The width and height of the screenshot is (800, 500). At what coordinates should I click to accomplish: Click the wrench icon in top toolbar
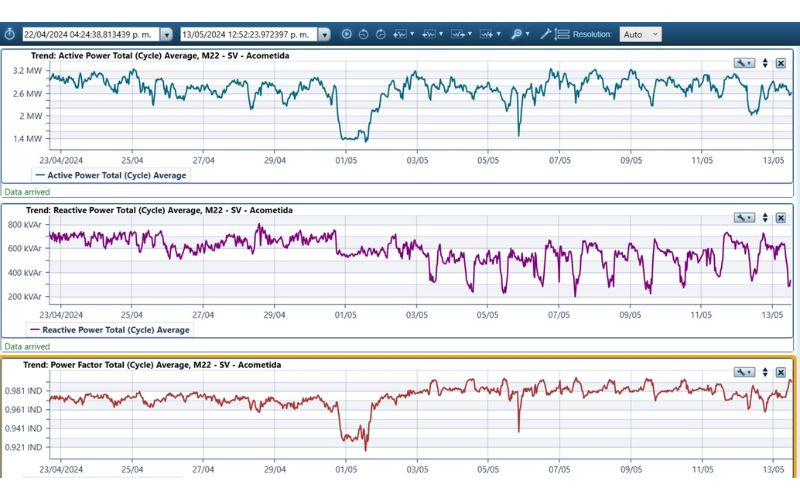coord(546,34)
